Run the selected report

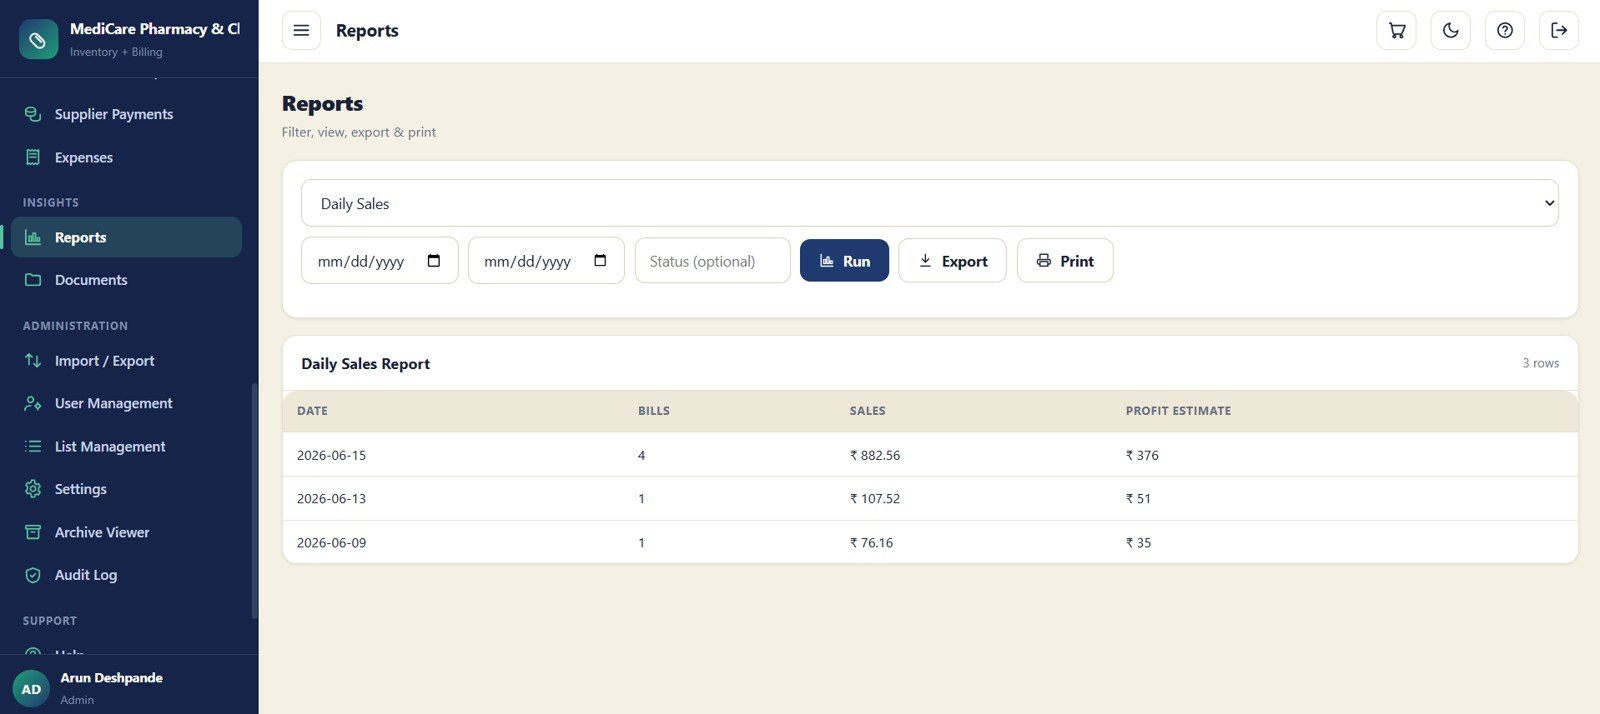coord(844,261)
